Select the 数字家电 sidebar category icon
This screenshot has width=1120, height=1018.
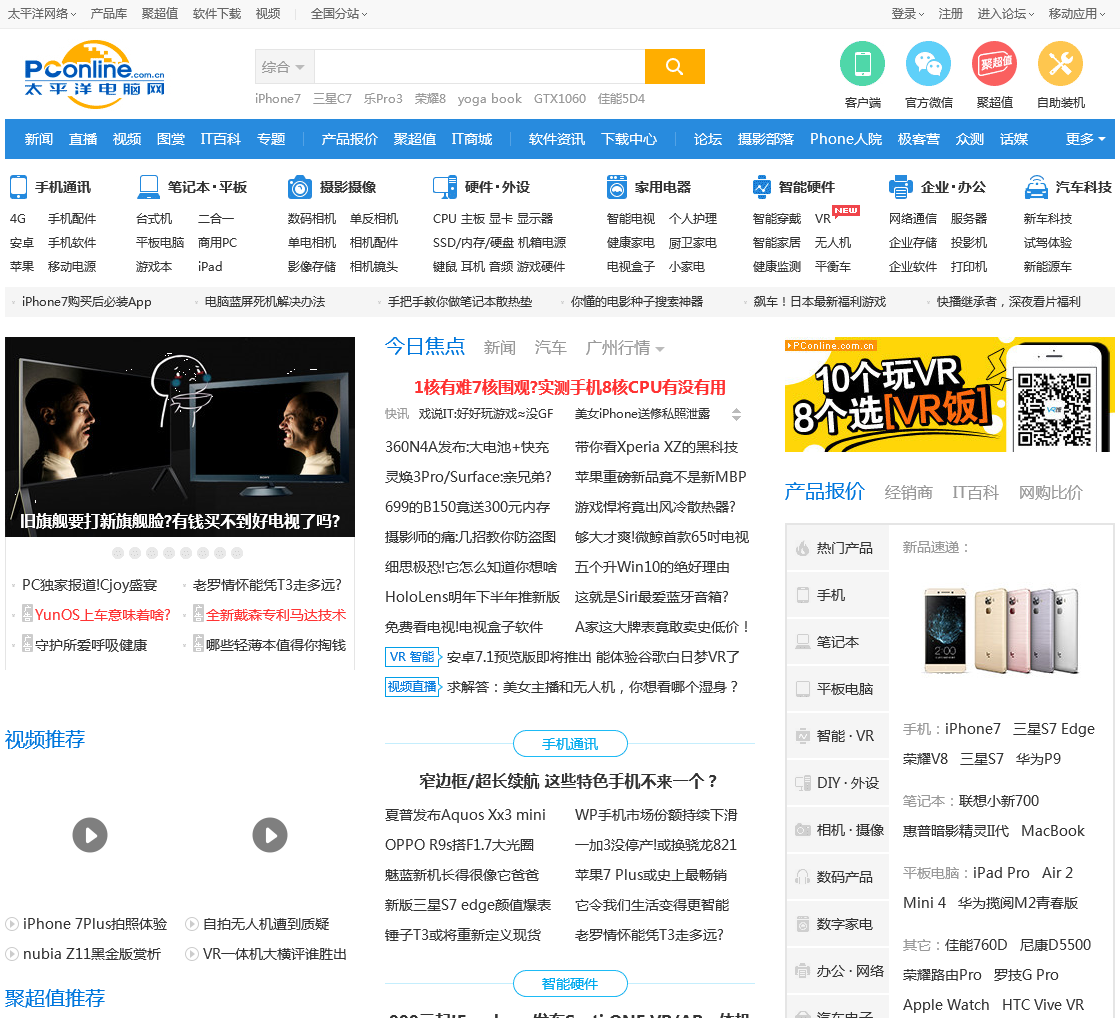pyautogui.click(x=803, y=924)
